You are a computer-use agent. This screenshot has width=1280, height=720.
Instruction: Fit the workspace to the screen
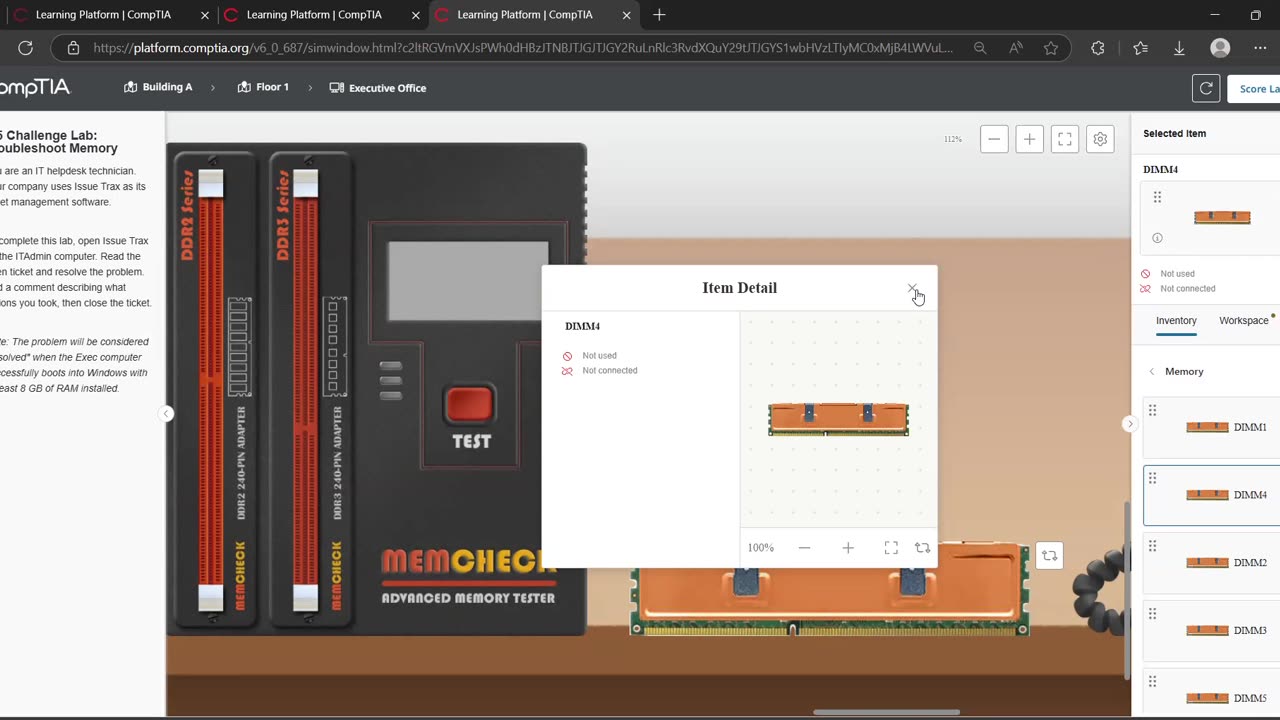click(x=1065, y=140)
